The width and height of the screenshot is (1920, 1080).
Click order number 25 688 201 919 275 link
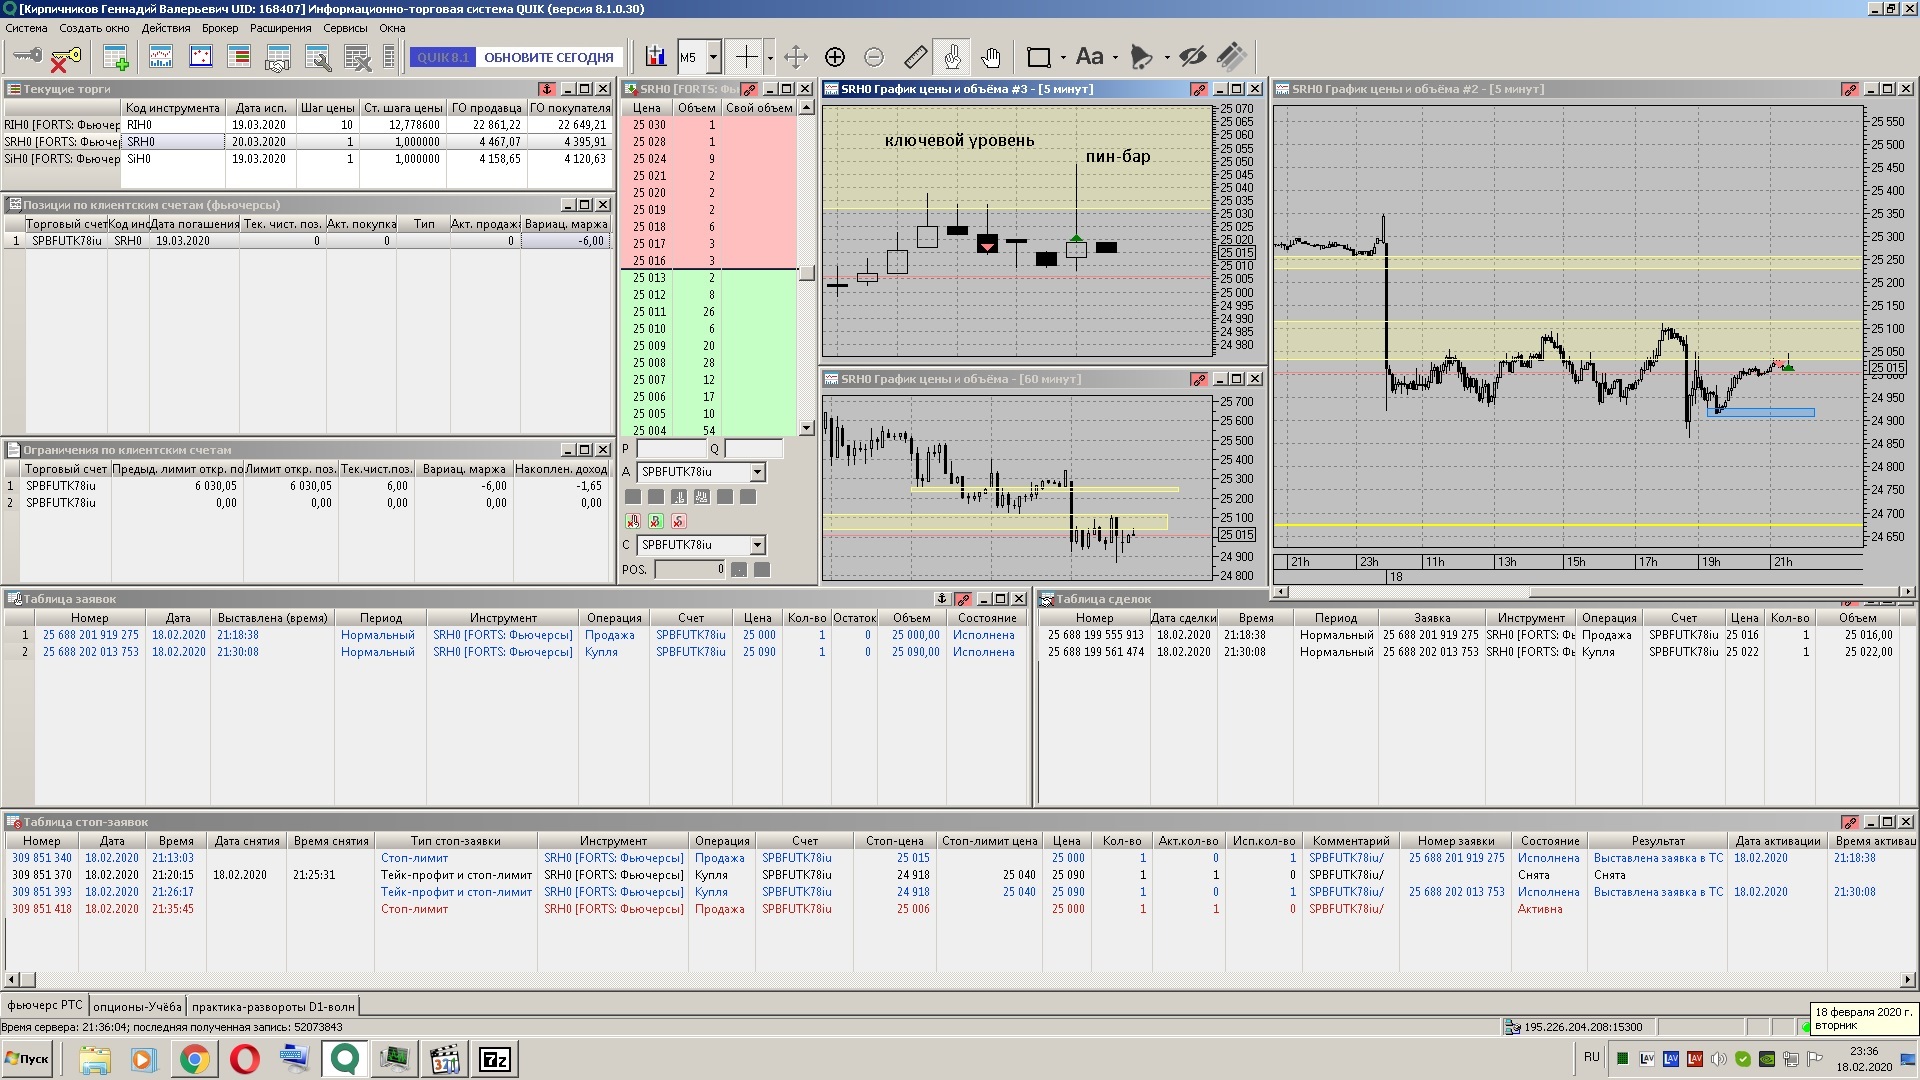point(90,635)
